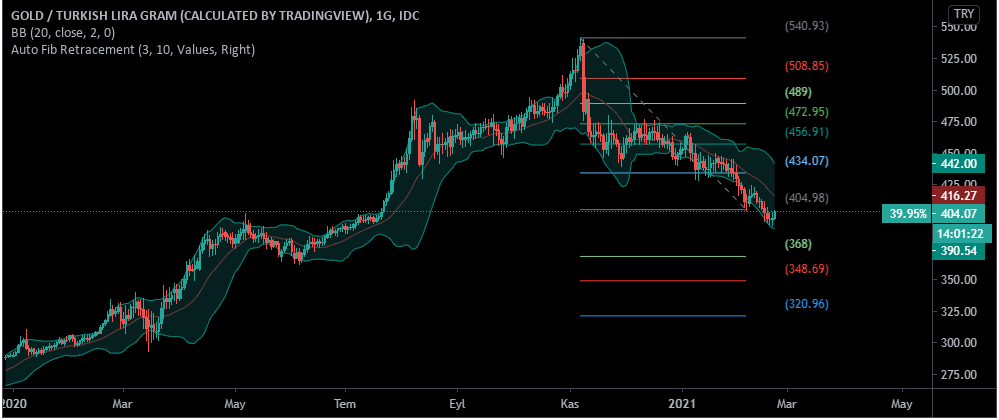This screenshot has width=999, height=420.
Task: Click the (320.96) Fibonacci level label
Action: pos(807,304)
